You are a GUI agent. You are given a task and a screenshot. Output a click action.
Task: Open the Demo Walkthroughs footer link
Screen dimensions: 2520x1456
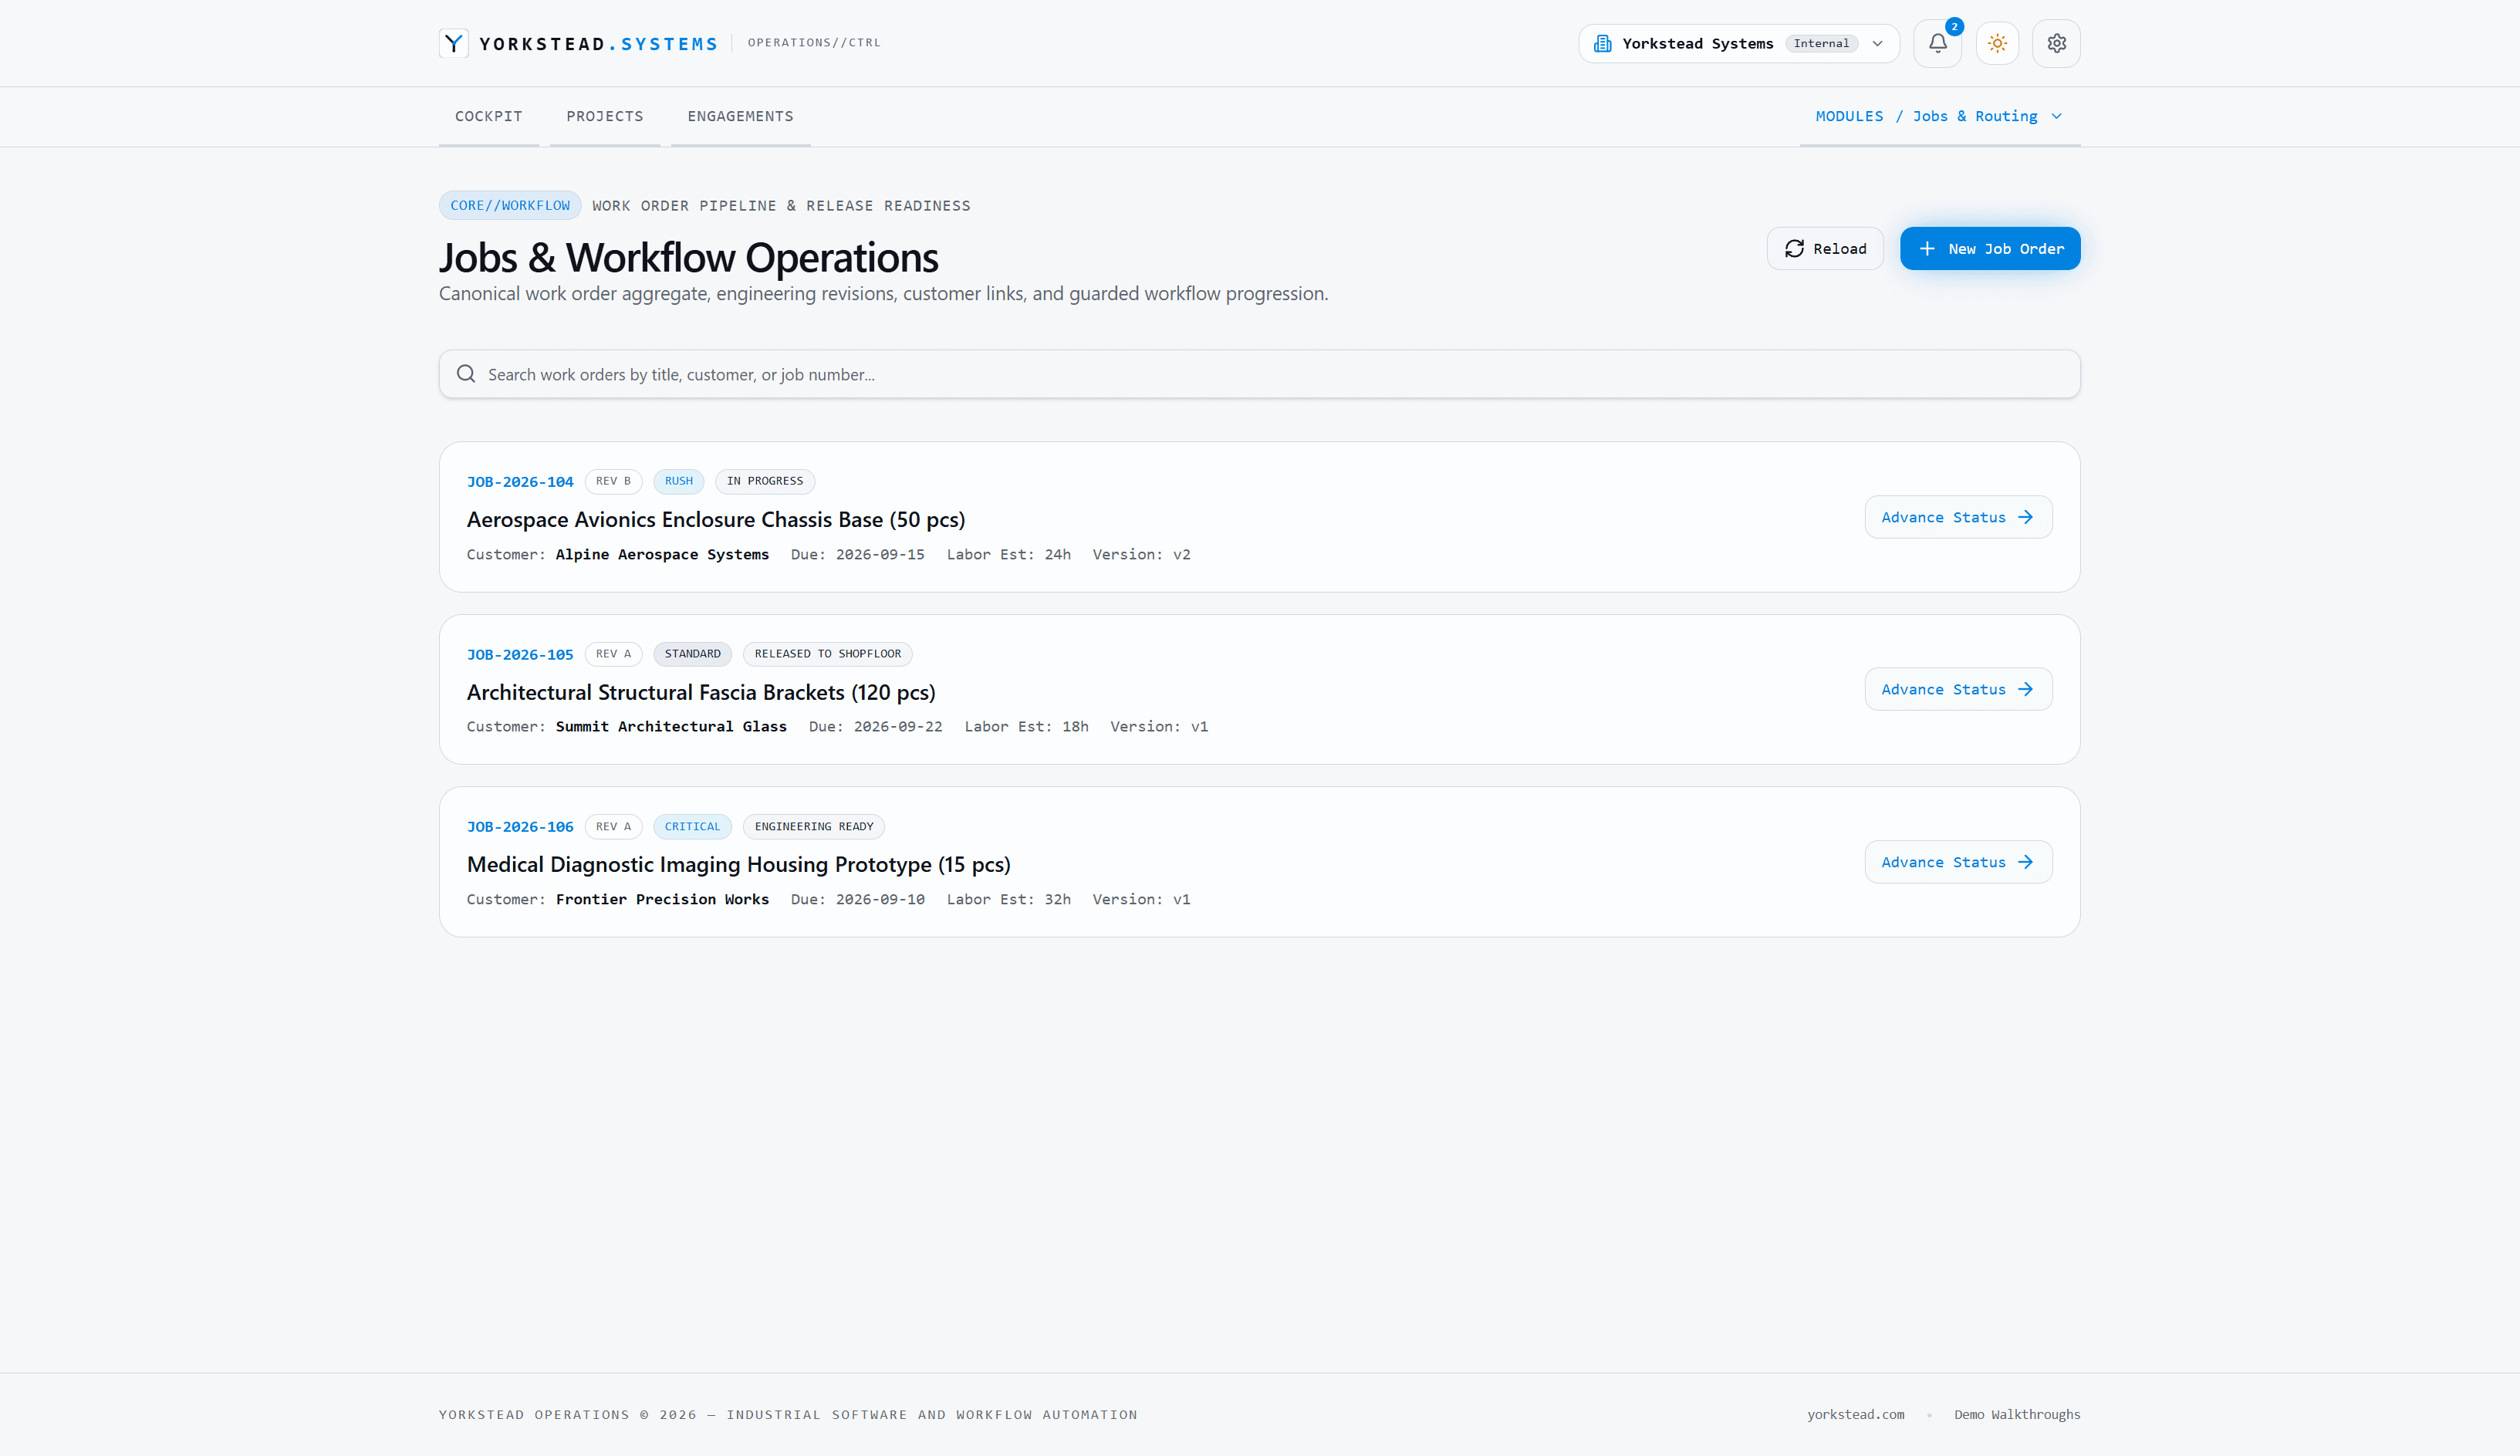2017,1414
